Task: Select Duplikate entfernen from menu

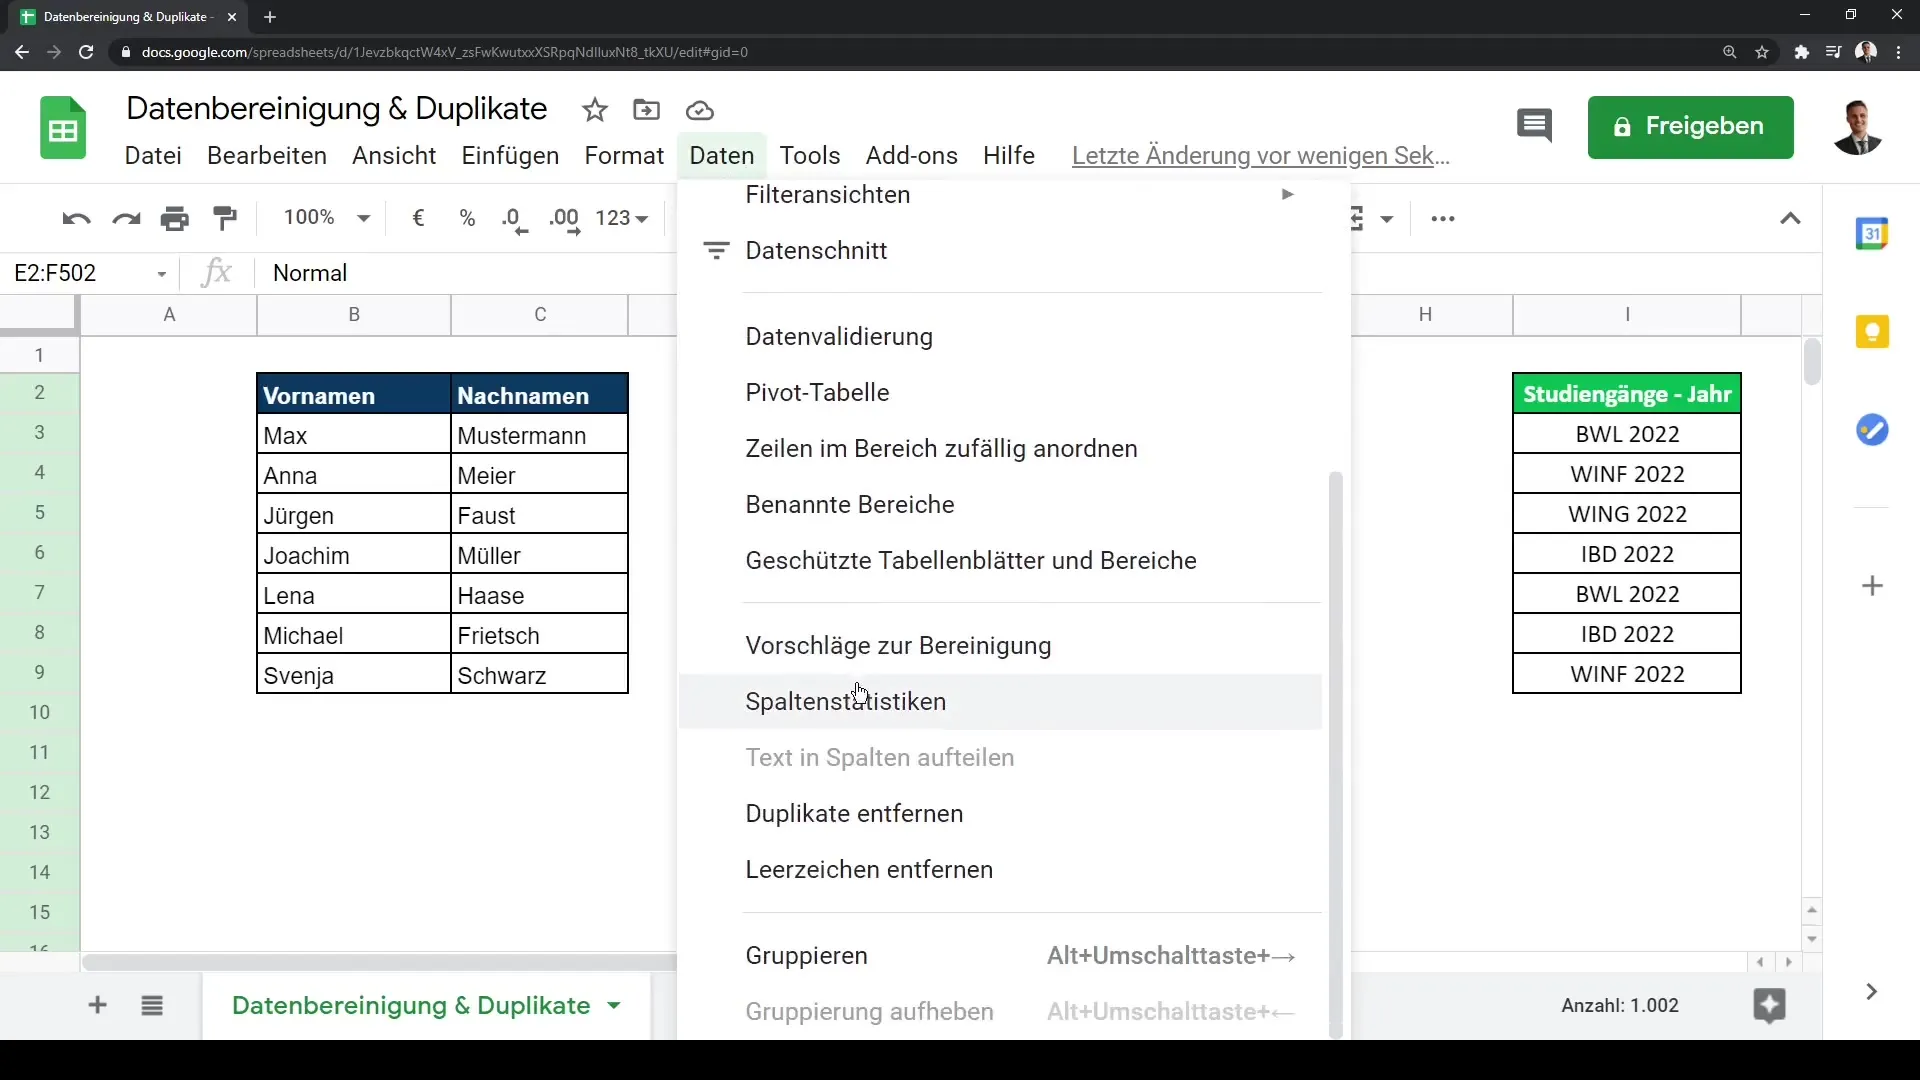Action: [x=853, y=812]
